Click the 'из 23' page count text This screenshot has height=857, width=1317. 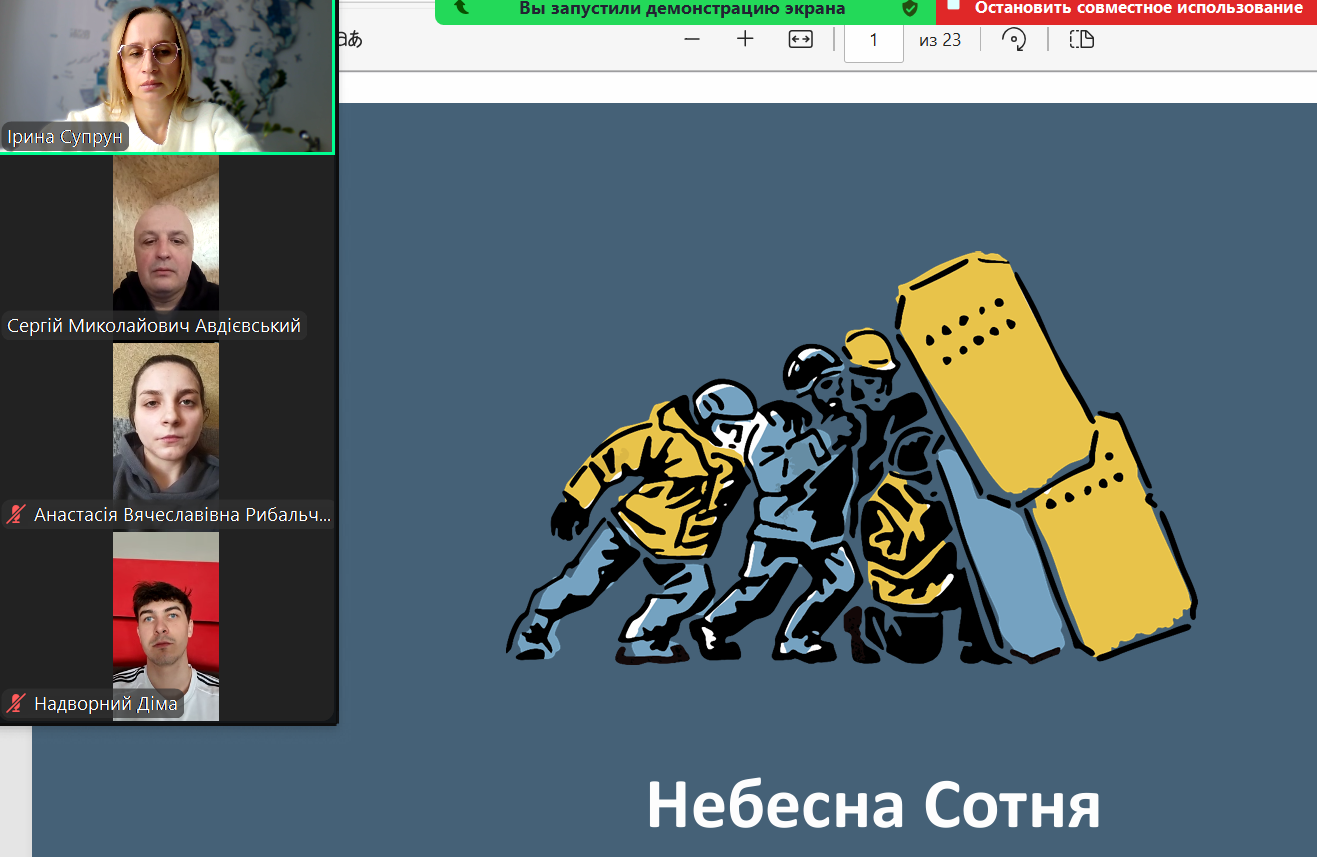click(940, 40)
